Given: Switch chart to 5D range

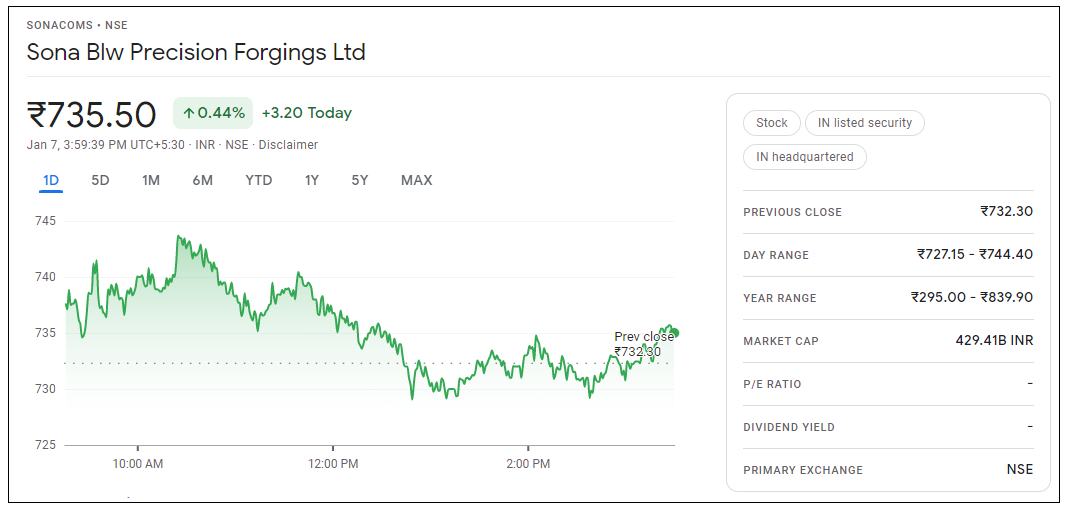Looking at the screenshot, I should [101, 180].
